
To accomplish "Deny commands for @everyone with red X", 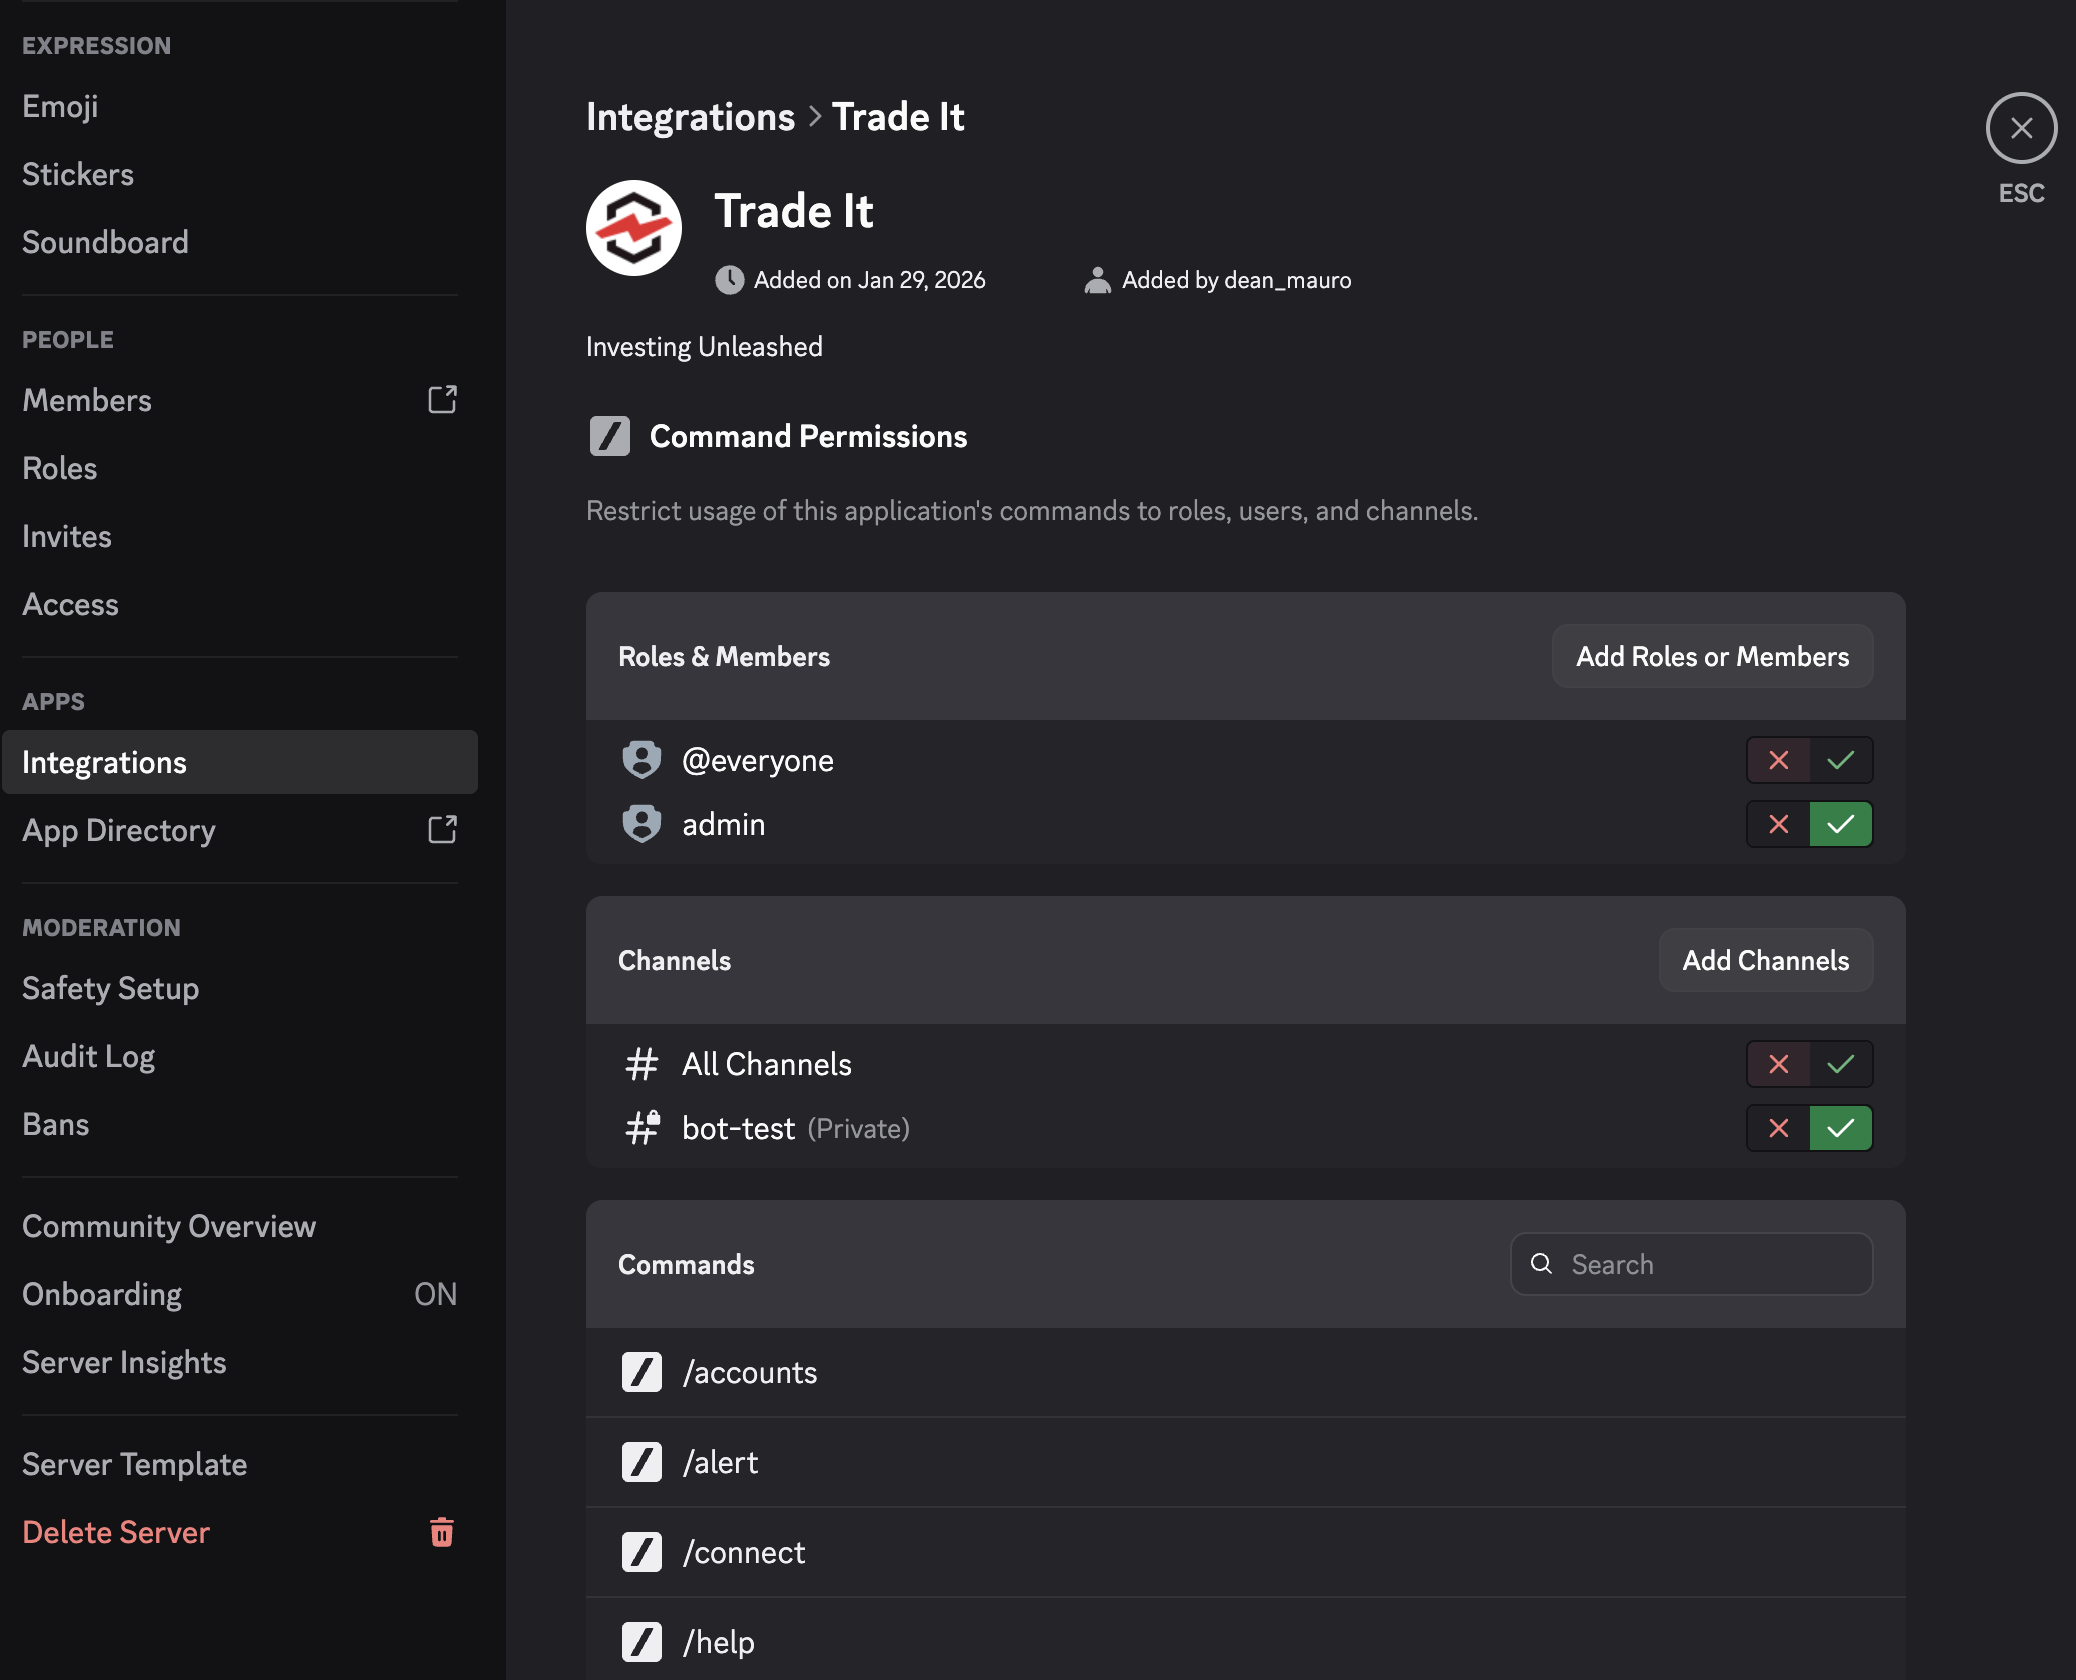I will point(1778,760).
